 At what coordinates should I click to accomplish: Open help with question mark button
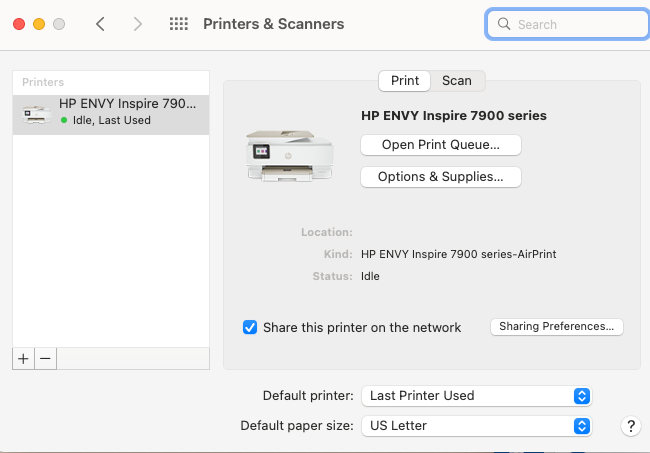(630, 426)
